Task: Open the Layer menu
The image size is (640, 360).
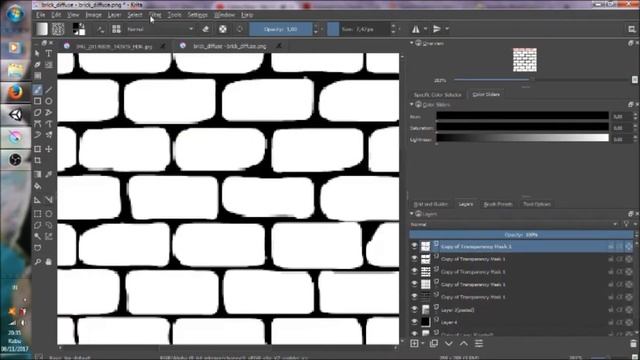Action: pos(114,15)
